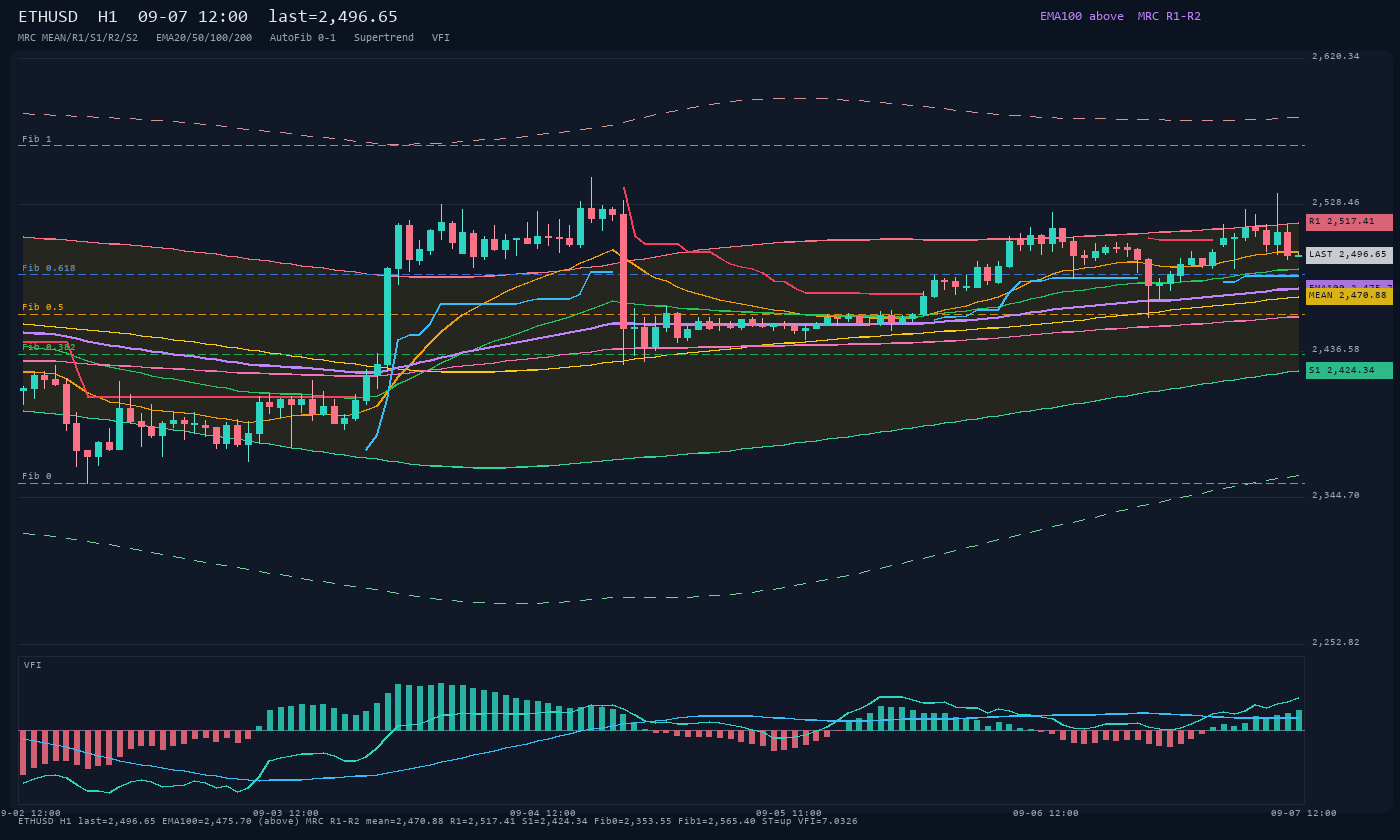
Task: Click the EMA100 above status label
Action: coord(1082,16)
